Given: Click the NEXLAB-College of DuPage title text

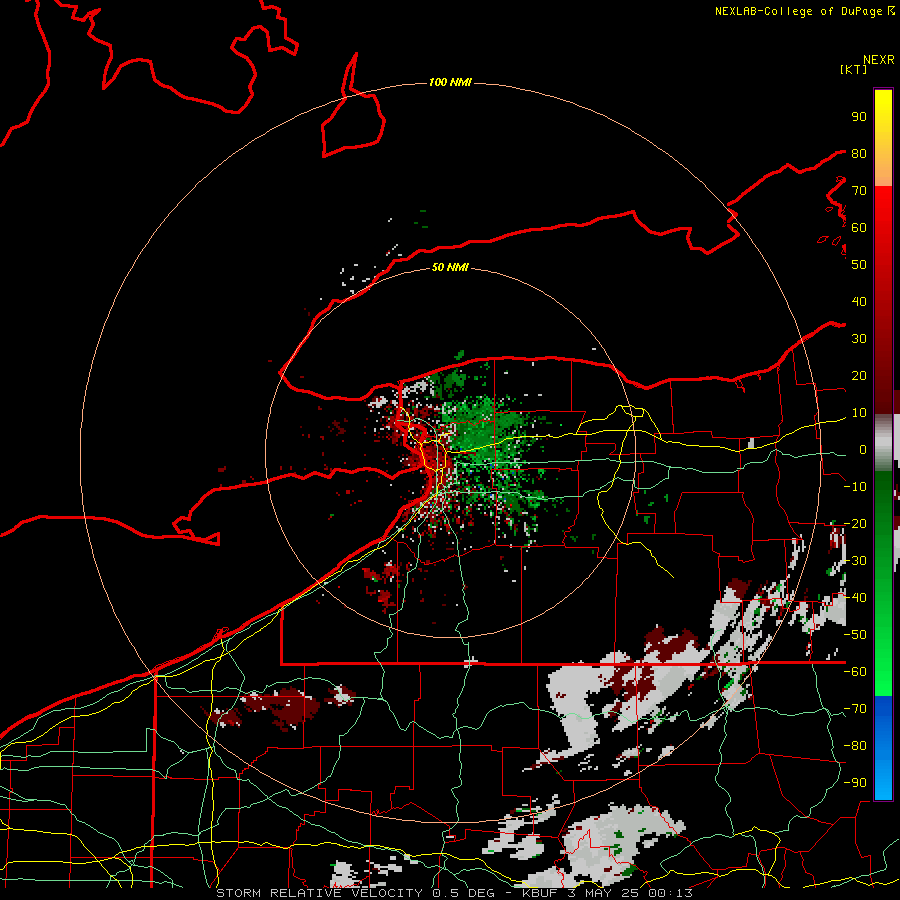Looking at the screenshot, I should click(798, 11).
